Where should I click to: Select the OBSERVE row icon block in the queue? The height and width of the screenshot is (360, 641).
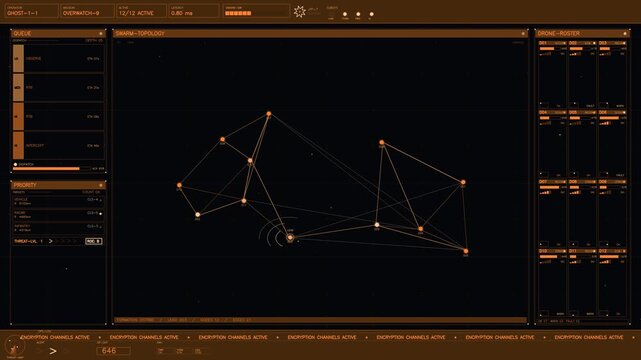[18, 58]
